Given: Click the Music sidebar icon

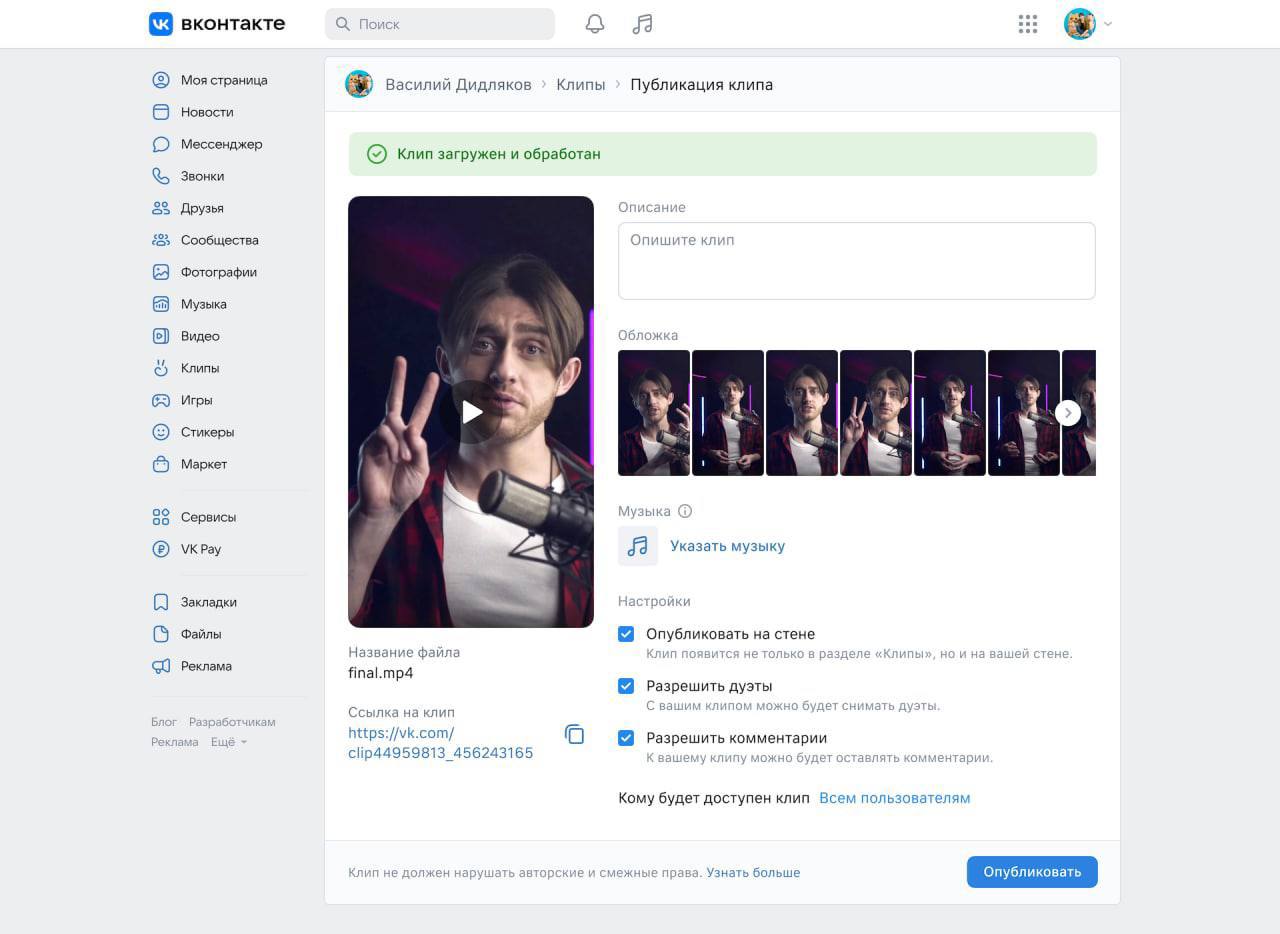Looking at the screenshot, I should (161, 304).
